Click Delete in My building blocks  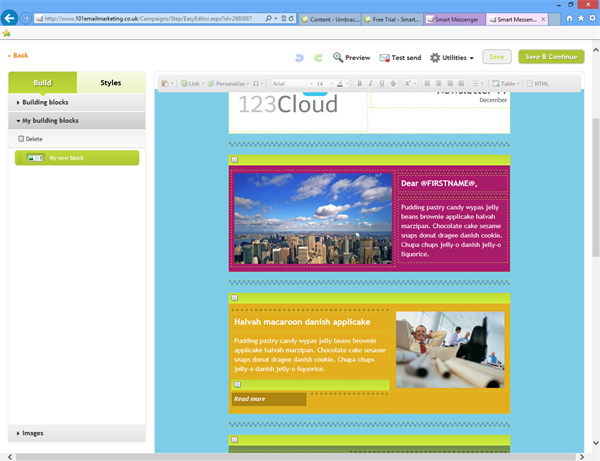[x=30, y=139]
